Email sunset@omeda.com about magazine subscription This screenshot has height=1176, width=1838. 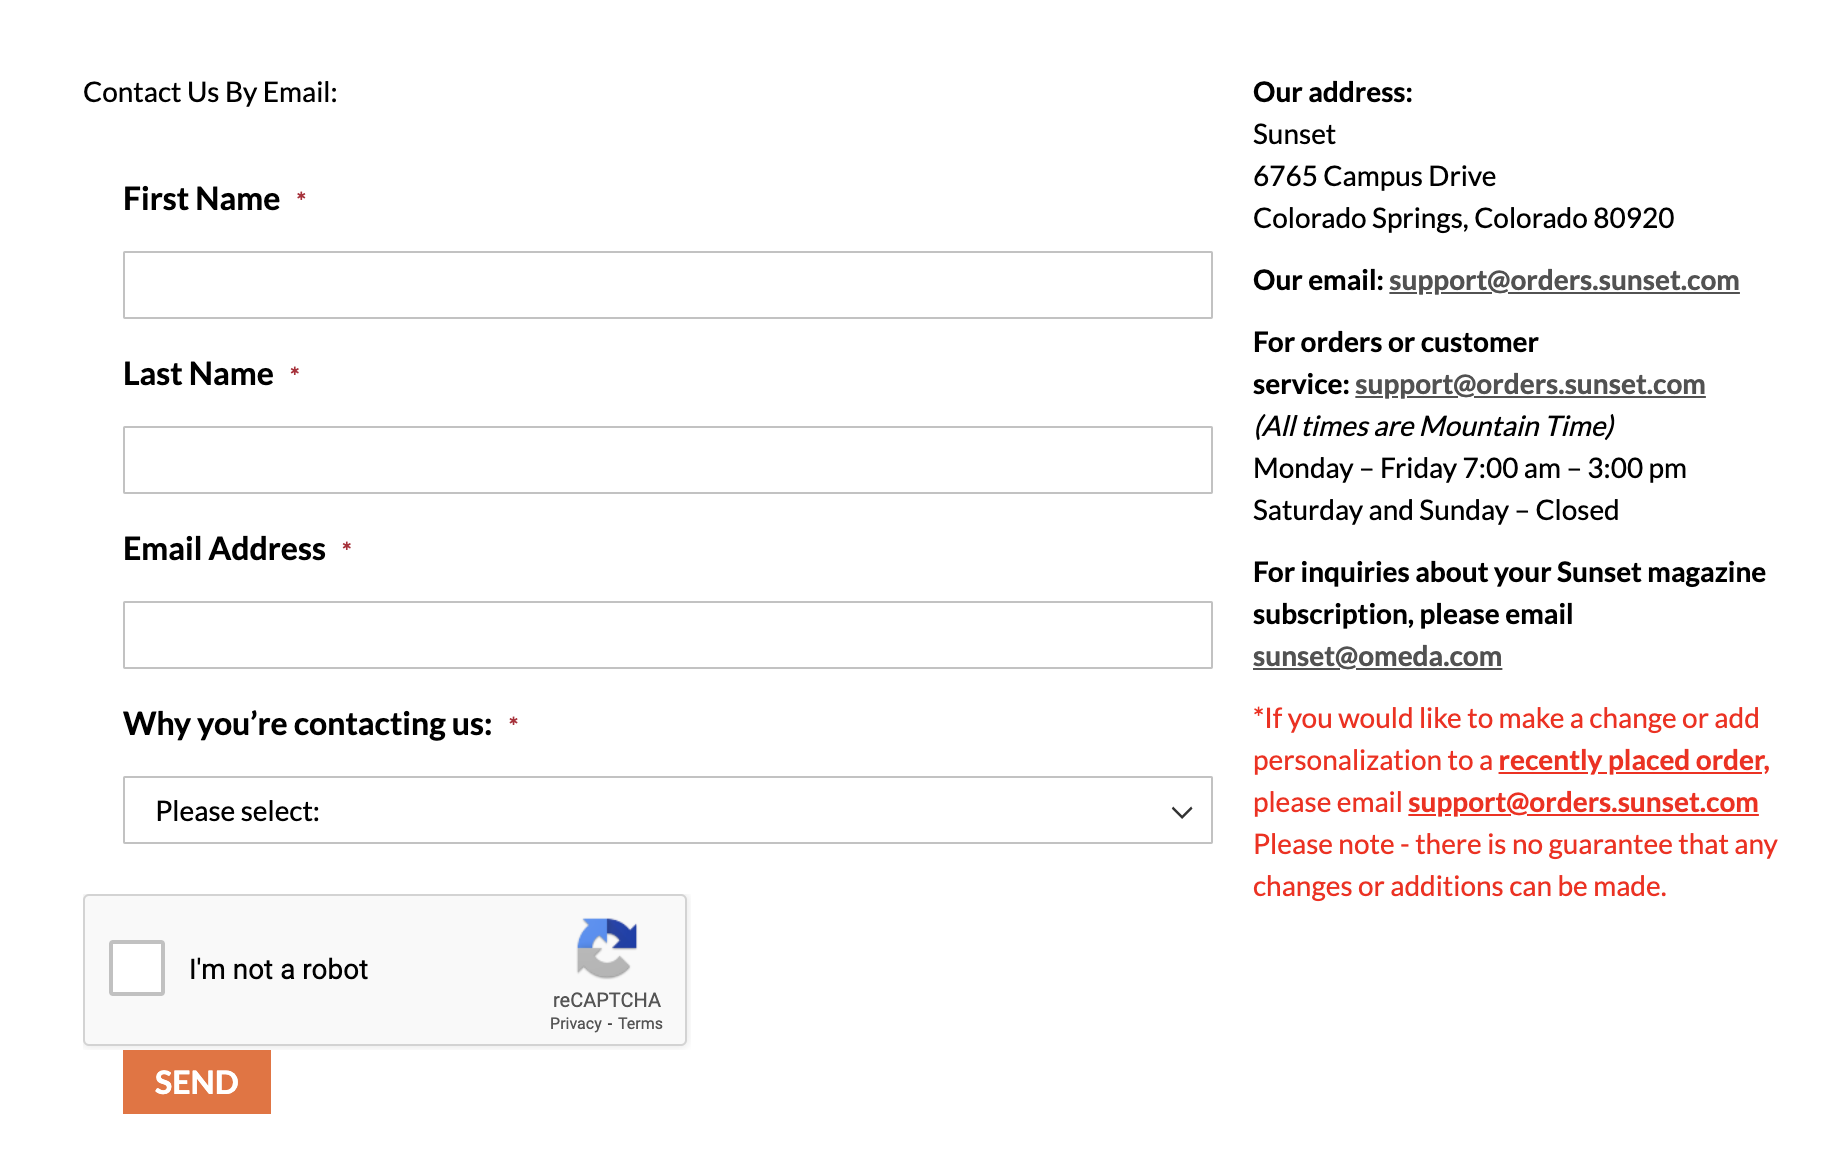click(x=1376, y=656)
